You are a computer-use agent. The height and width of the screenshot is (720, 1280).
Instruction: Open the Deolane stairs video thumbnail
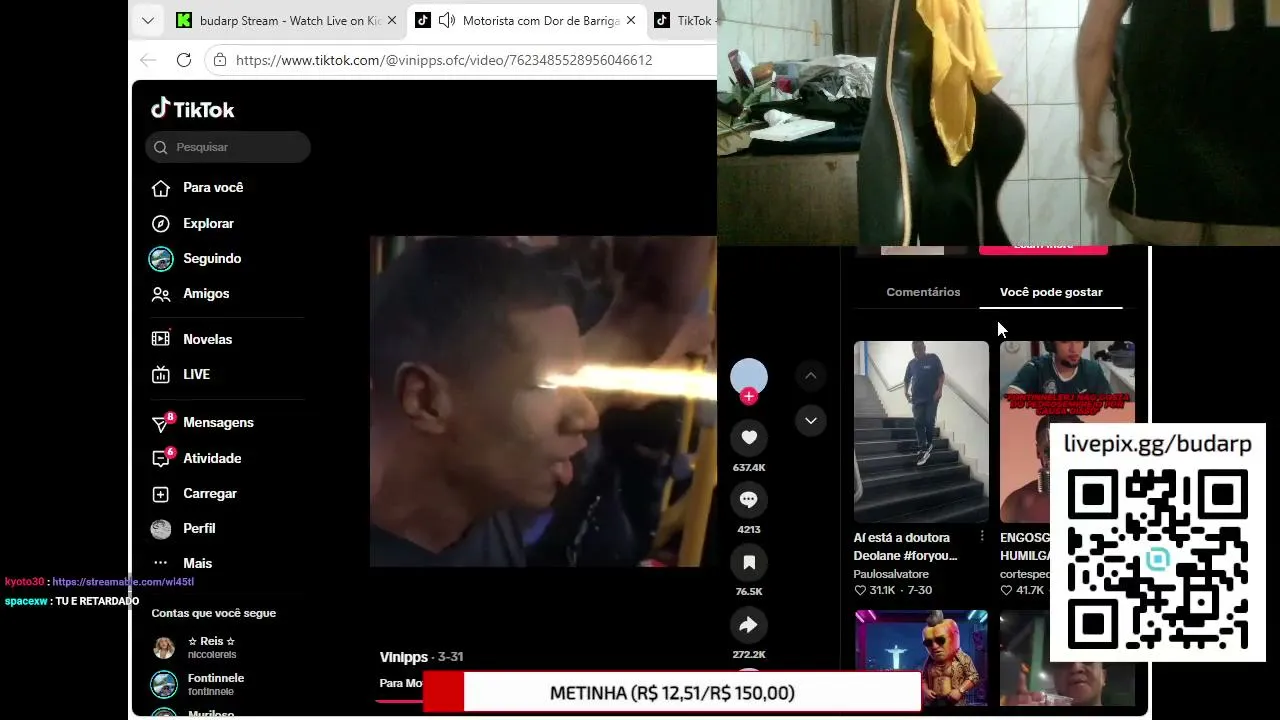[921, 432]
